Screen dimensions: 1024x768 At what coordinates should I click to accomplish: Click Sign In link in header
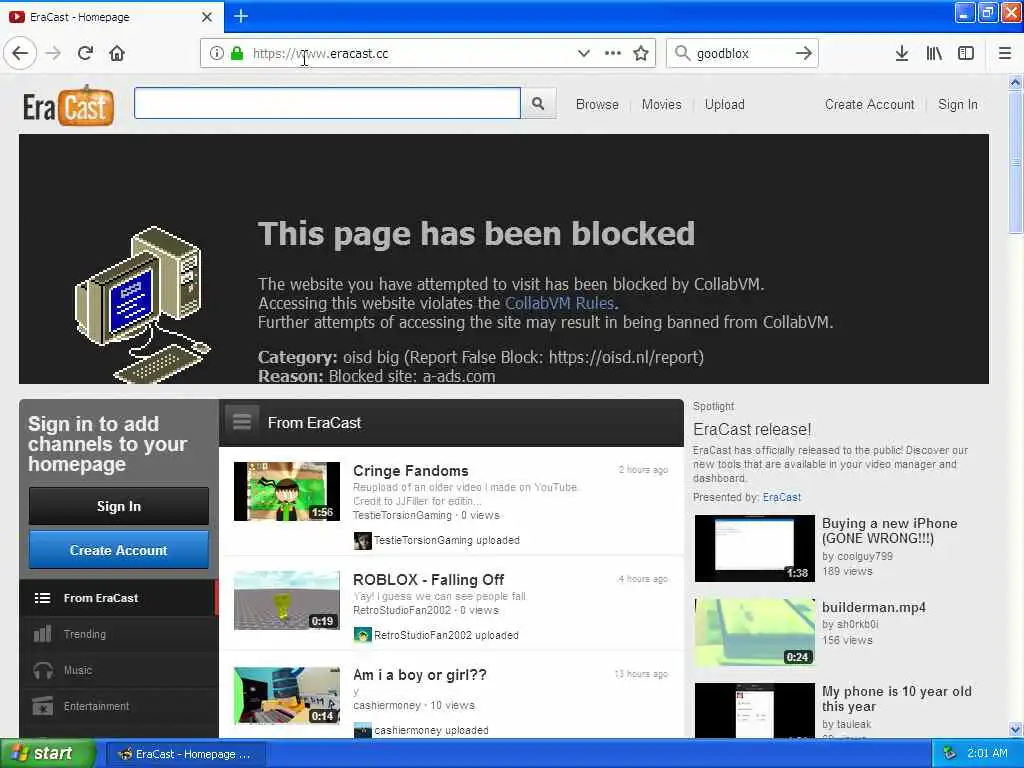click(957, 104)
